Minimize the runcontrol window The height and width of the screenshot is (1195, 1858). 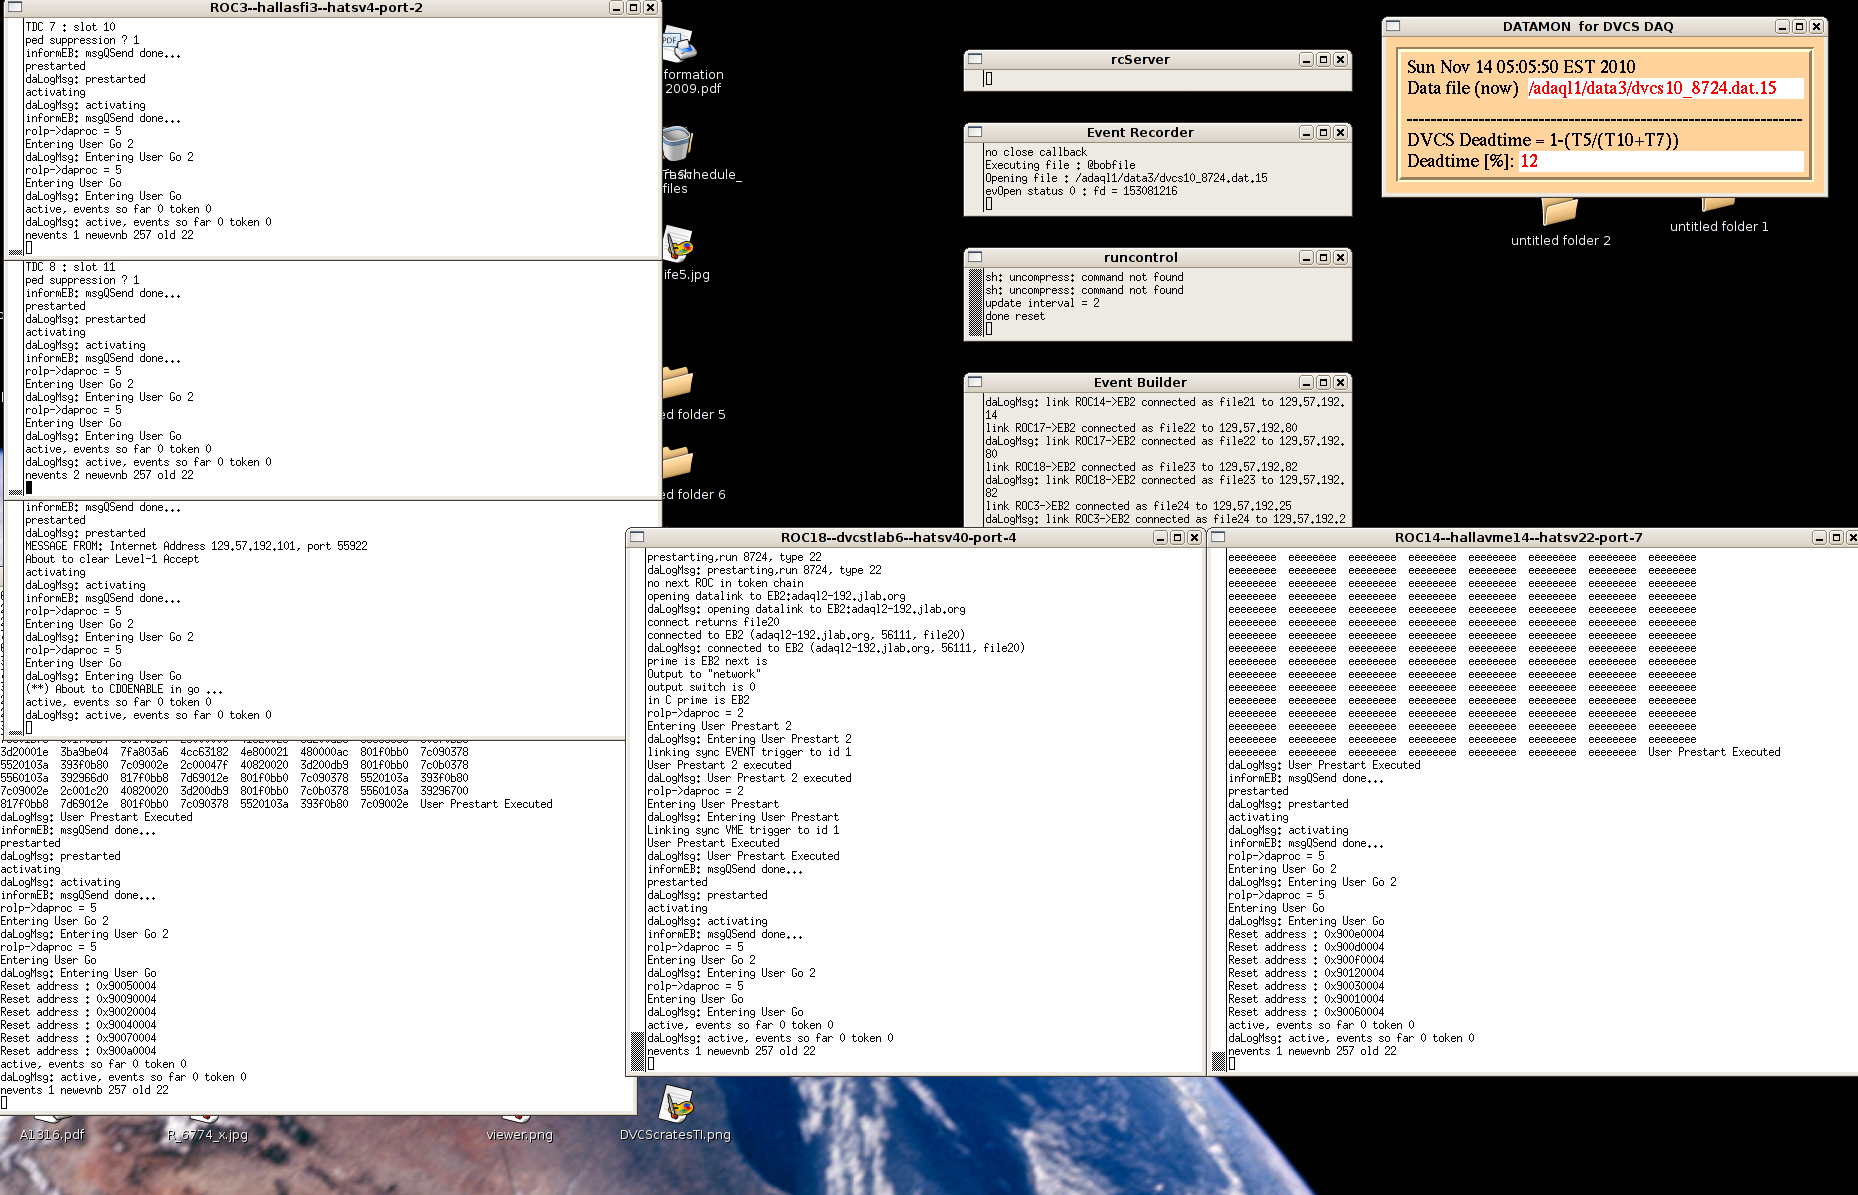pyautogui.click(x=1306, y=257)
